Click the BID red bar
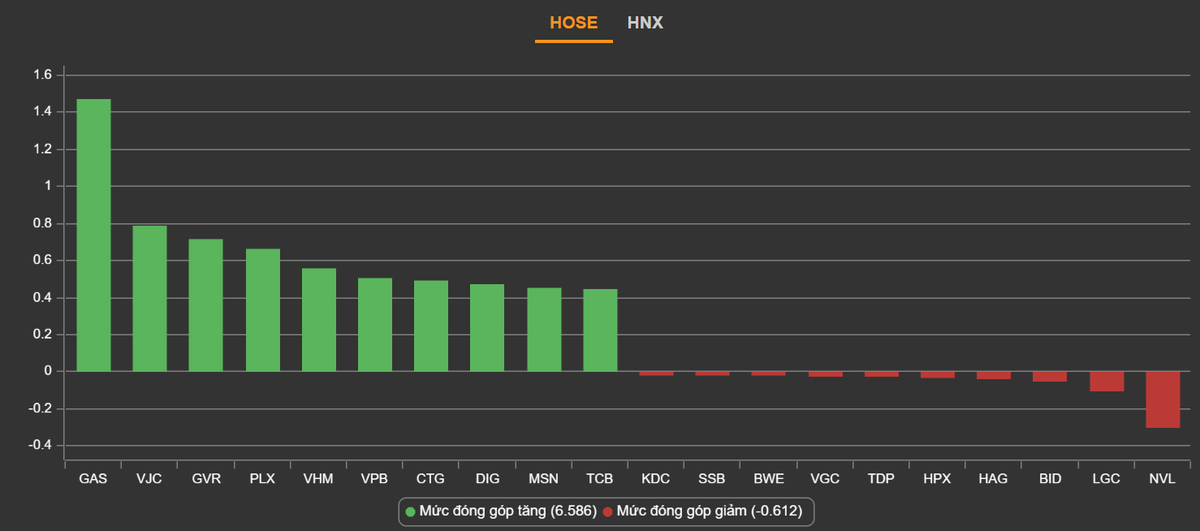 pyautogui.click(x=1050, y=377)
